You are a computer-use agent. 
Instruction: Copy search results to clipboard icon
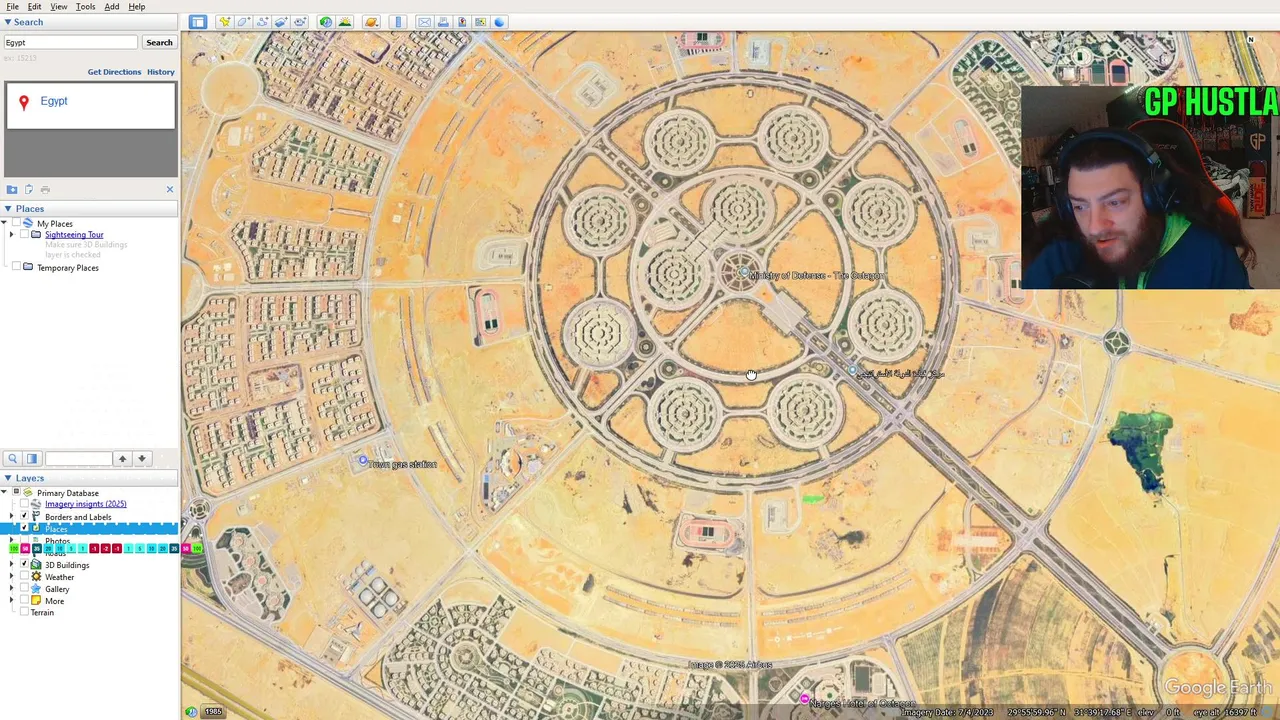coord(29,189)
